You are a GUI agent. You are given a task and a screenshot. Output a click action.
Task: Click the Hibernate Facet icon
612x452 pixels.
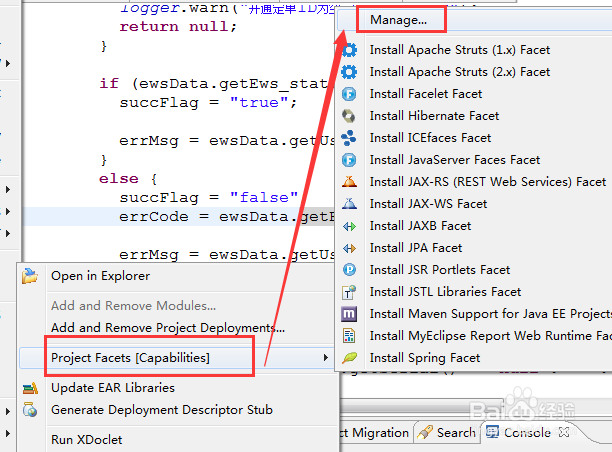click(349, 116)
